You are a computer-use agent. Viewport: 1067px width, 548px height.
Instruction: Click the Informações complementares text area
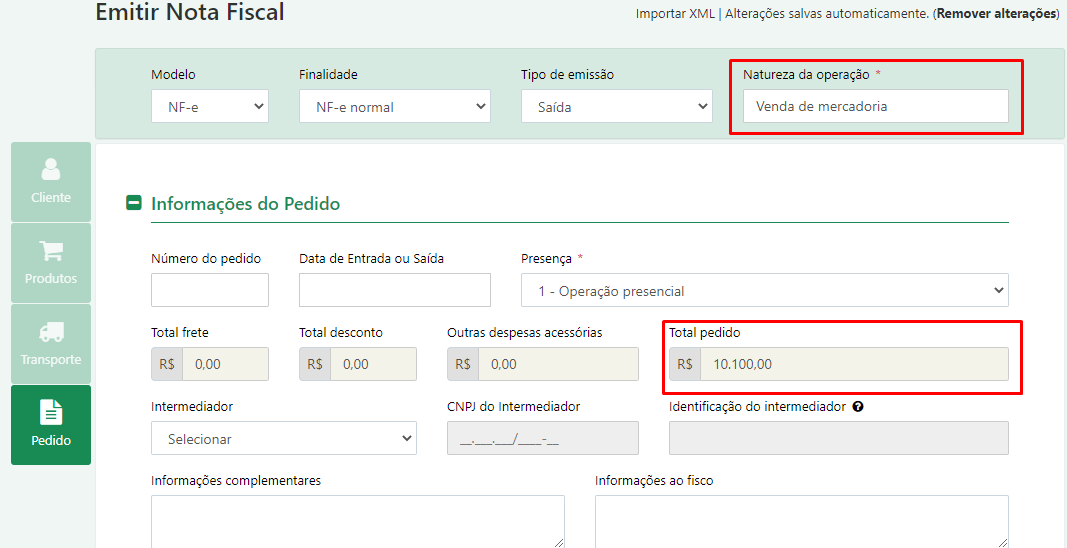pyautogui.click(x=358, y=521)
